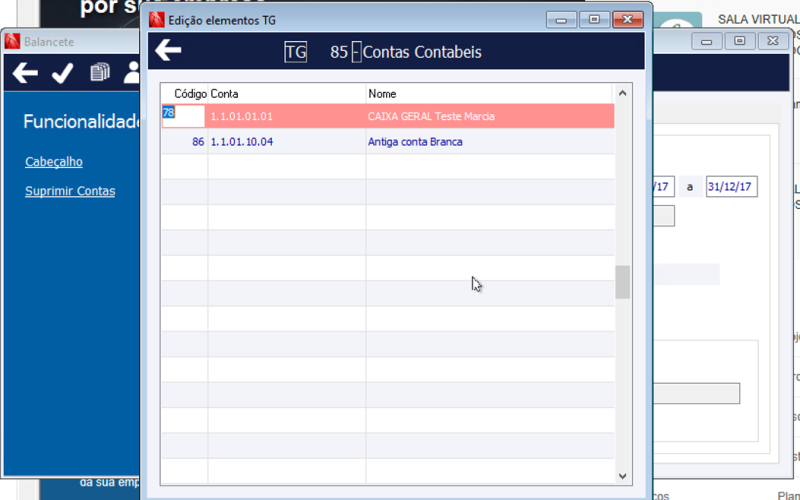Click the TG icon in header
The image size is (800, 500).
point(295,52)
